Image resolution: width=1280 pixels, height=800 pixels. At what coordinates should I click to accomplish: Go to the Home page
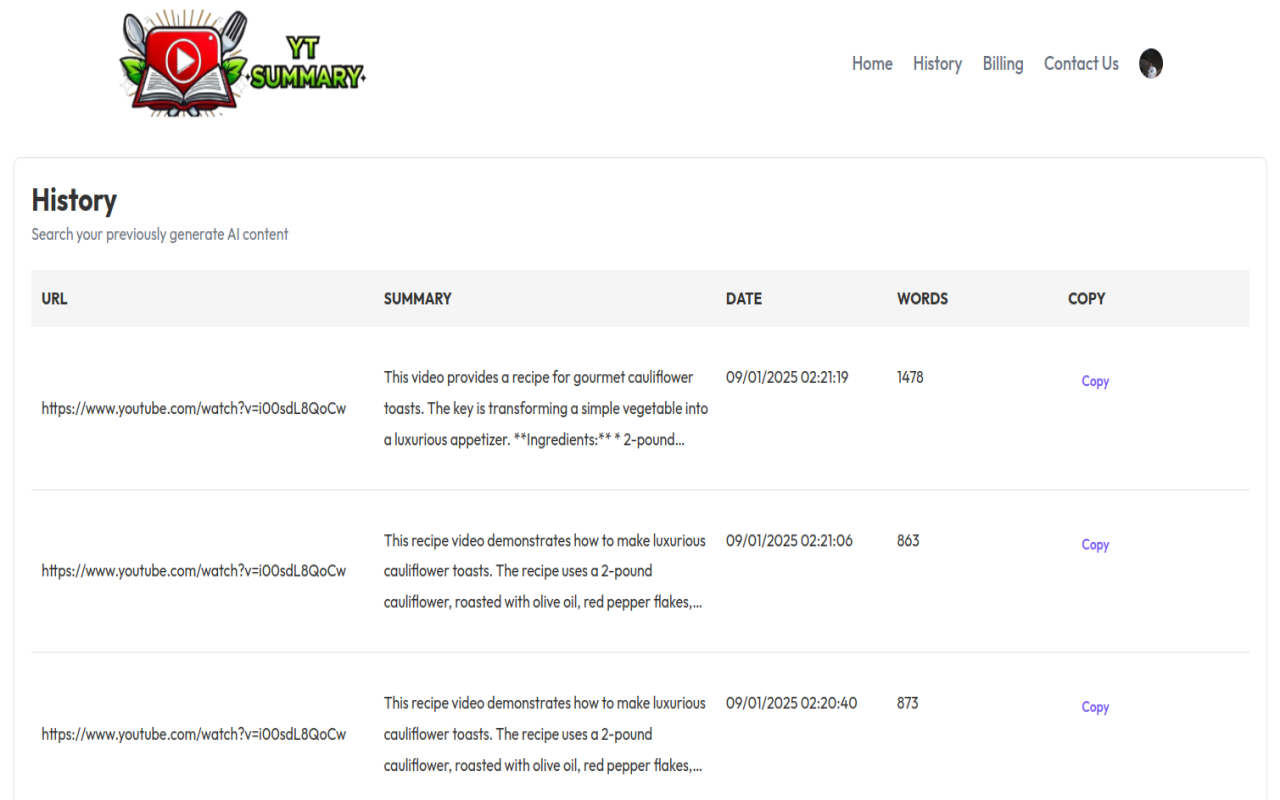click(872, 64)
